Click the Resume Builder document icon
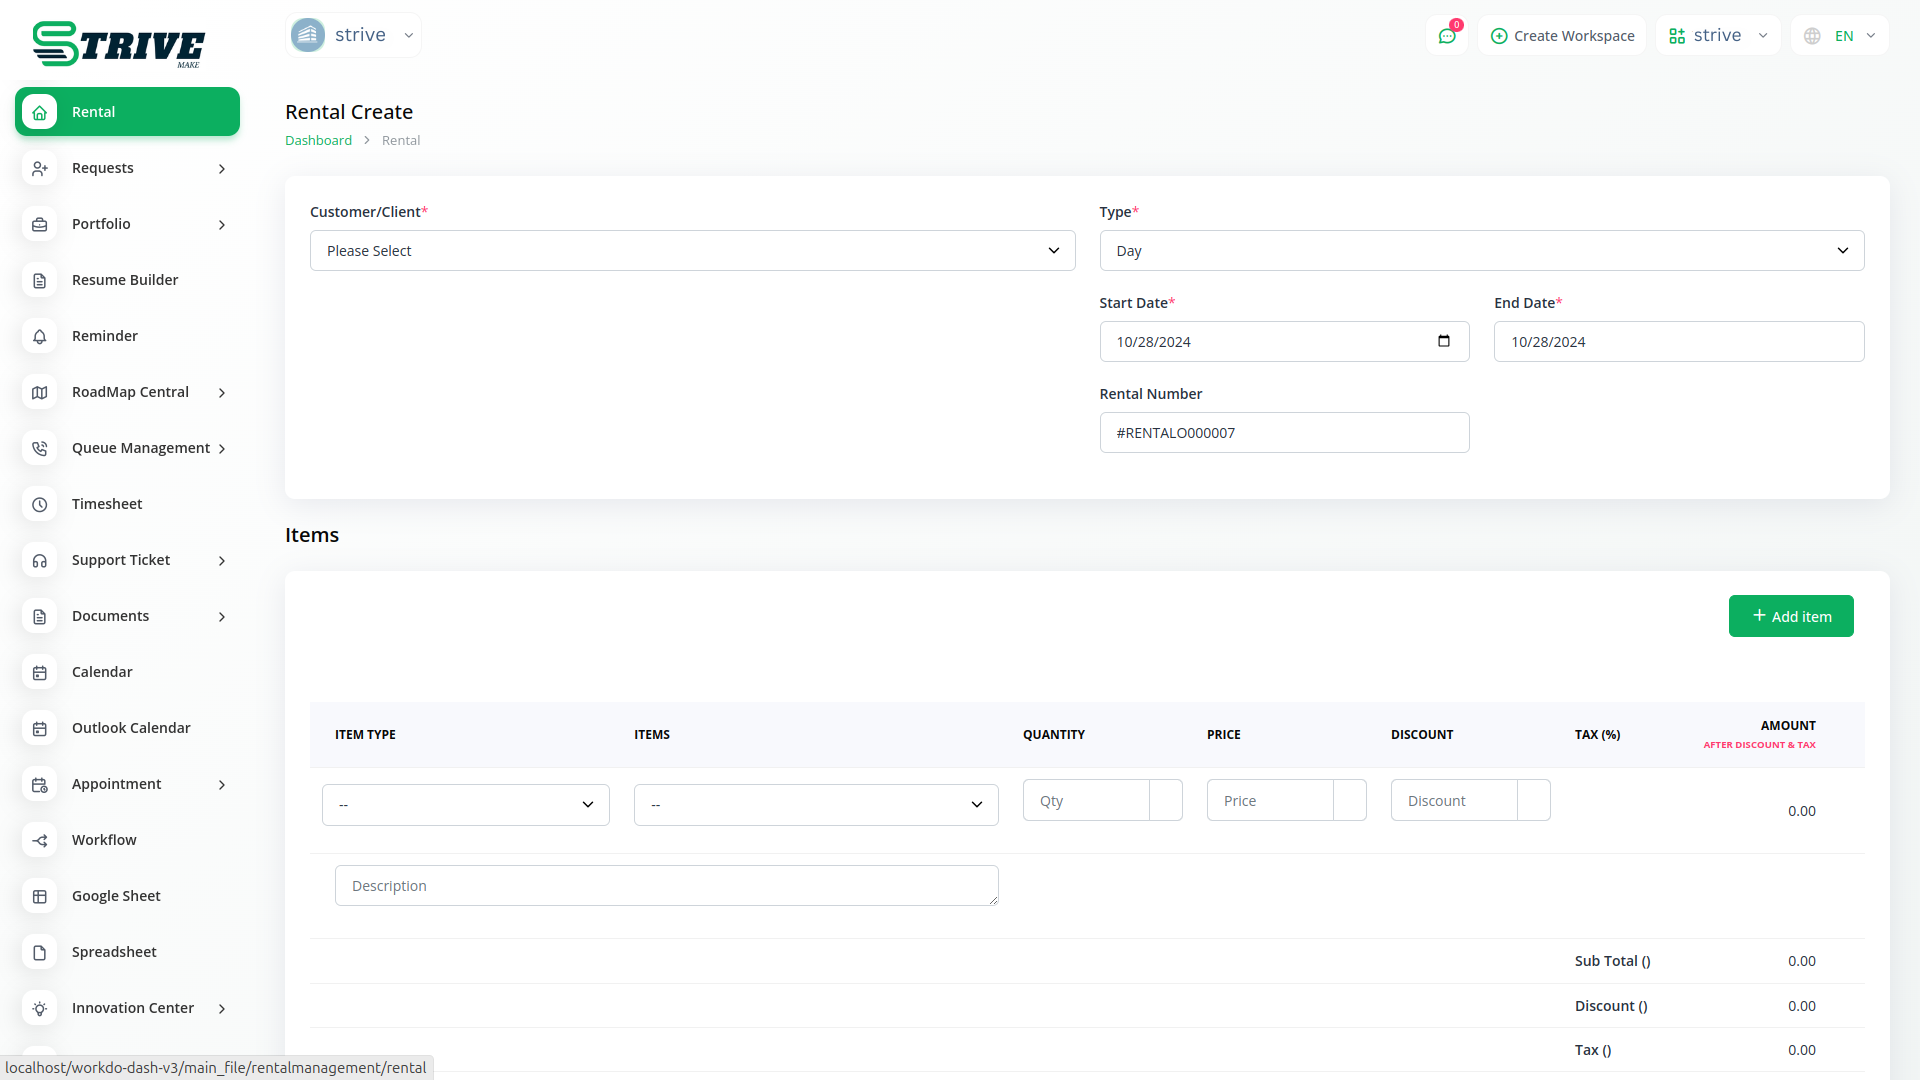Viewport: 1920px width, 1080px height. (40, 281)
